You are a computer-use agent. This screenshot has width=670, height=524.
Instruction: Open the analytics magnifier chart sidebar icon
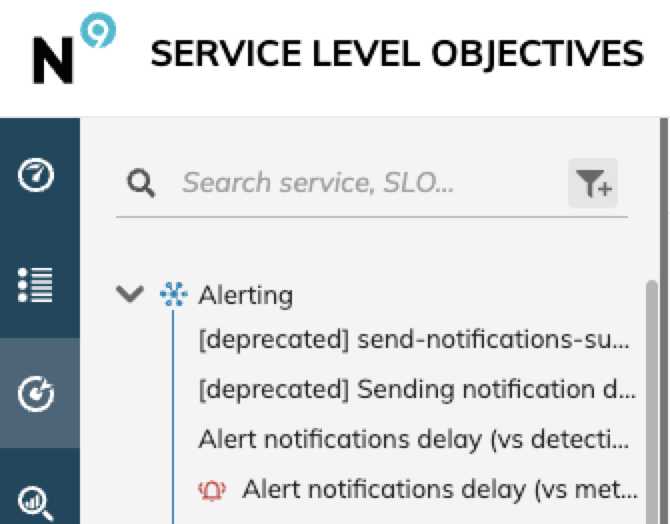(x=36, y=503)
